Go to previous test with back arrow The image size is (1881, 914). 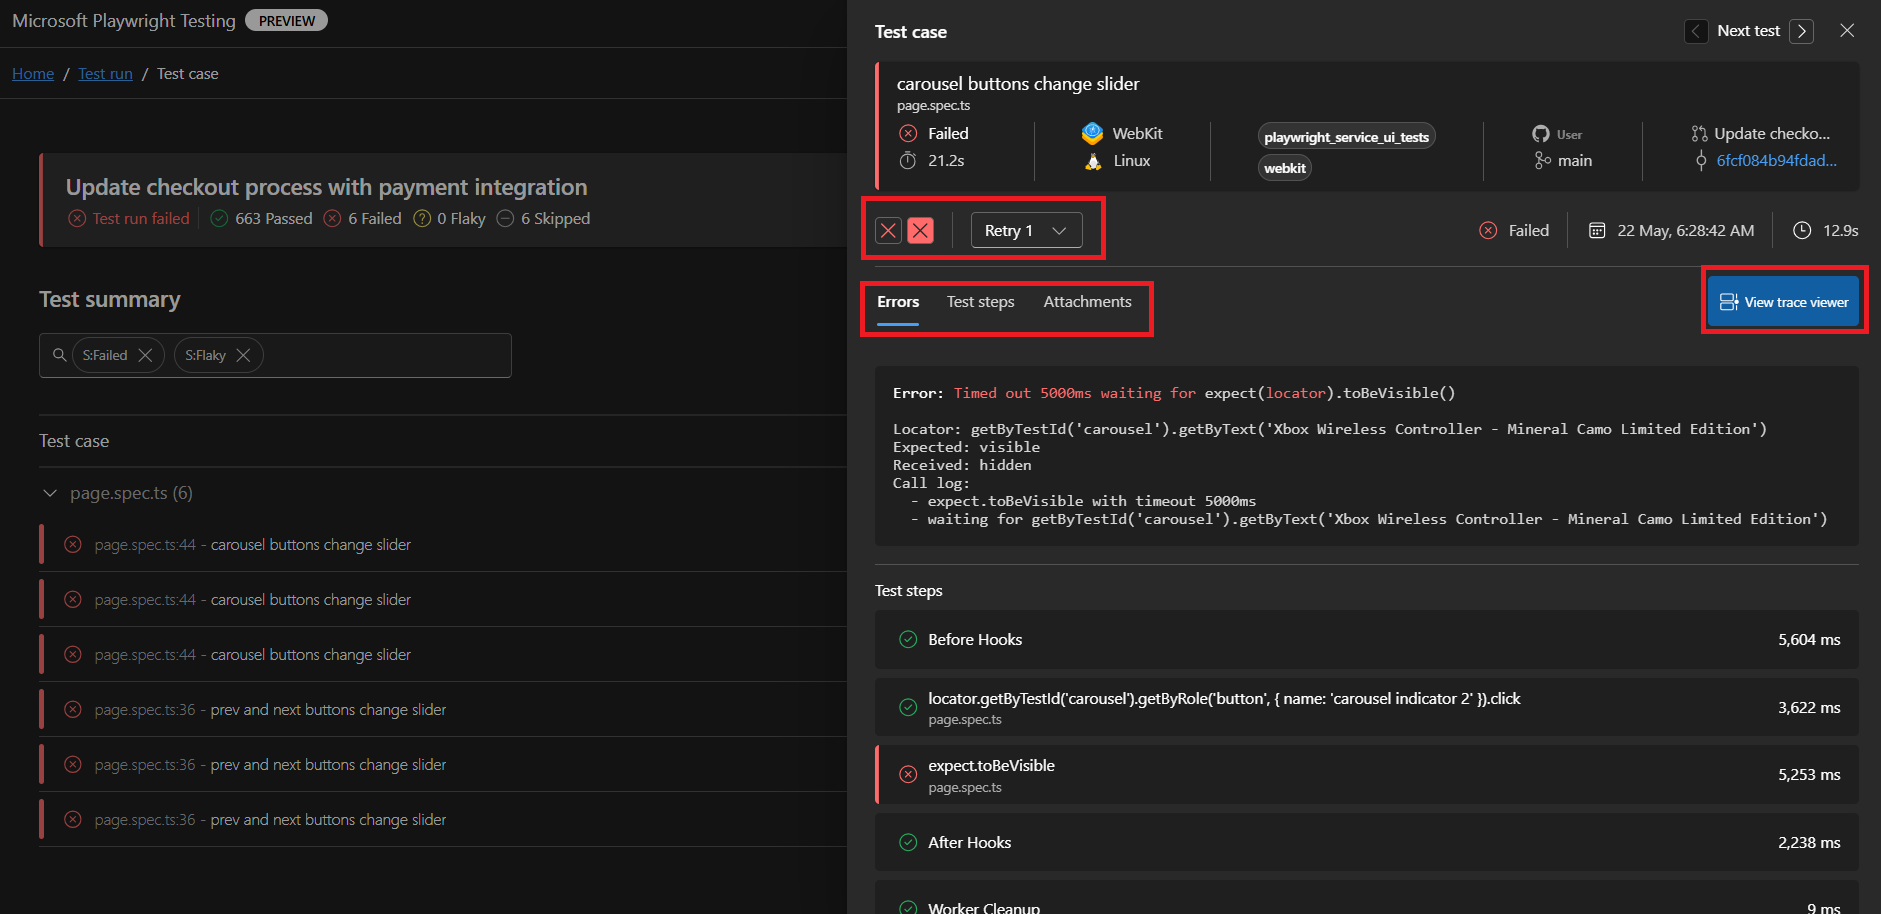point(1696,31)
